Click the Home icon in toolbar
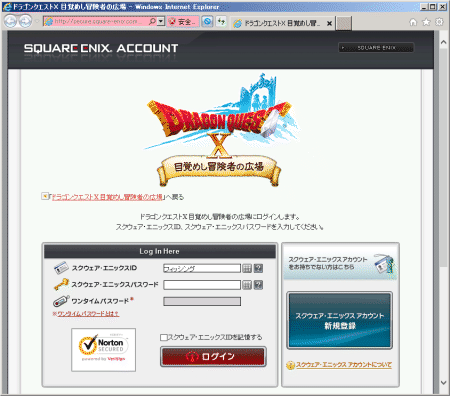 [413, 22]
